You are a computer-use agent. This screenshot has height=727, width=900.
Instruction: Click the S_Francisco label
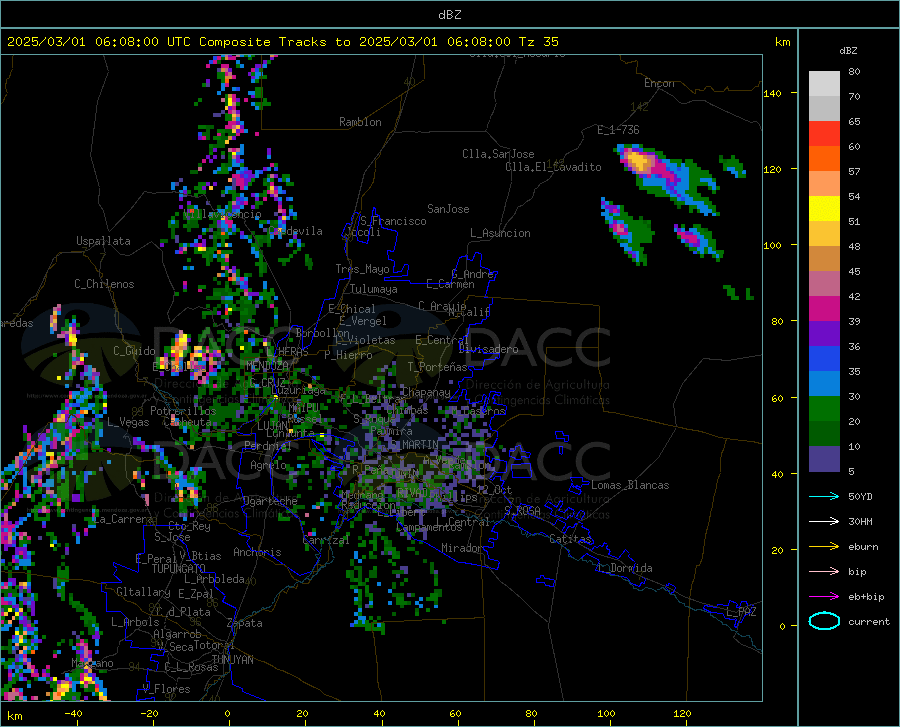tap(393, 221)
